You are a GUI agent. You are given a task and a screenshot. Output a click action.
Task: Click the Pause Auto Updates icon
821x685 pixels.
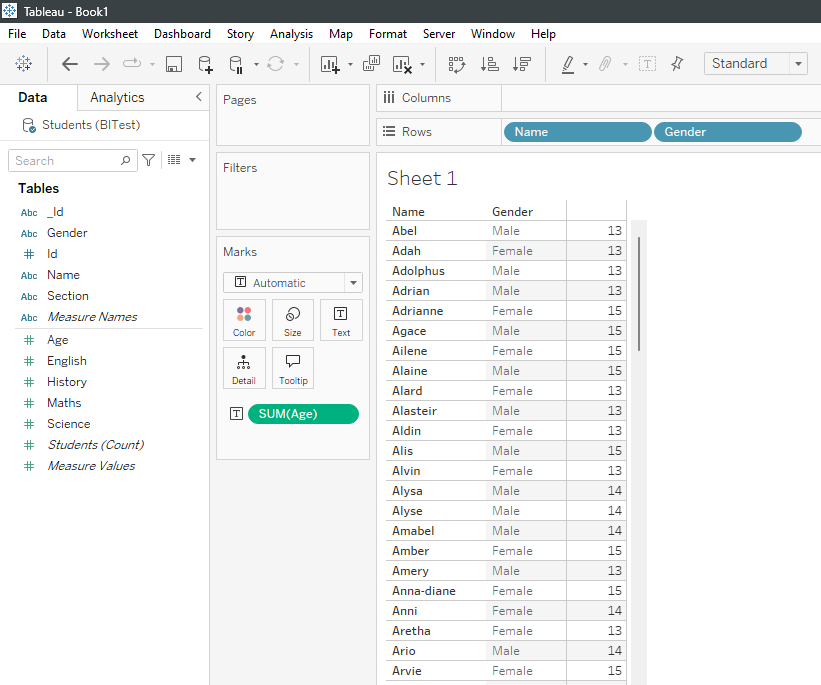tap(236, 64)
